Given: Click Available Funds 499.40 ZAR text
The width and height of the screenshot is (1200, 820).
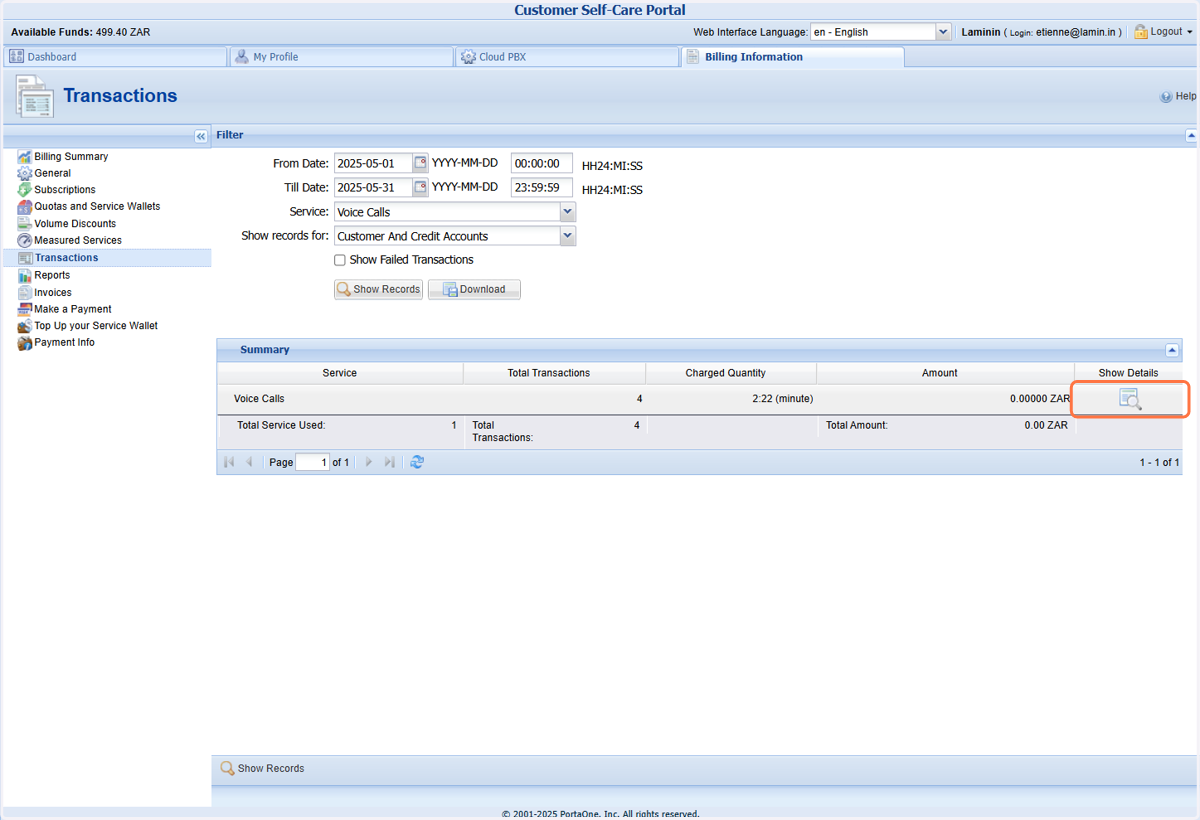Looking at the screenshot, I should [x=80, y=32].
